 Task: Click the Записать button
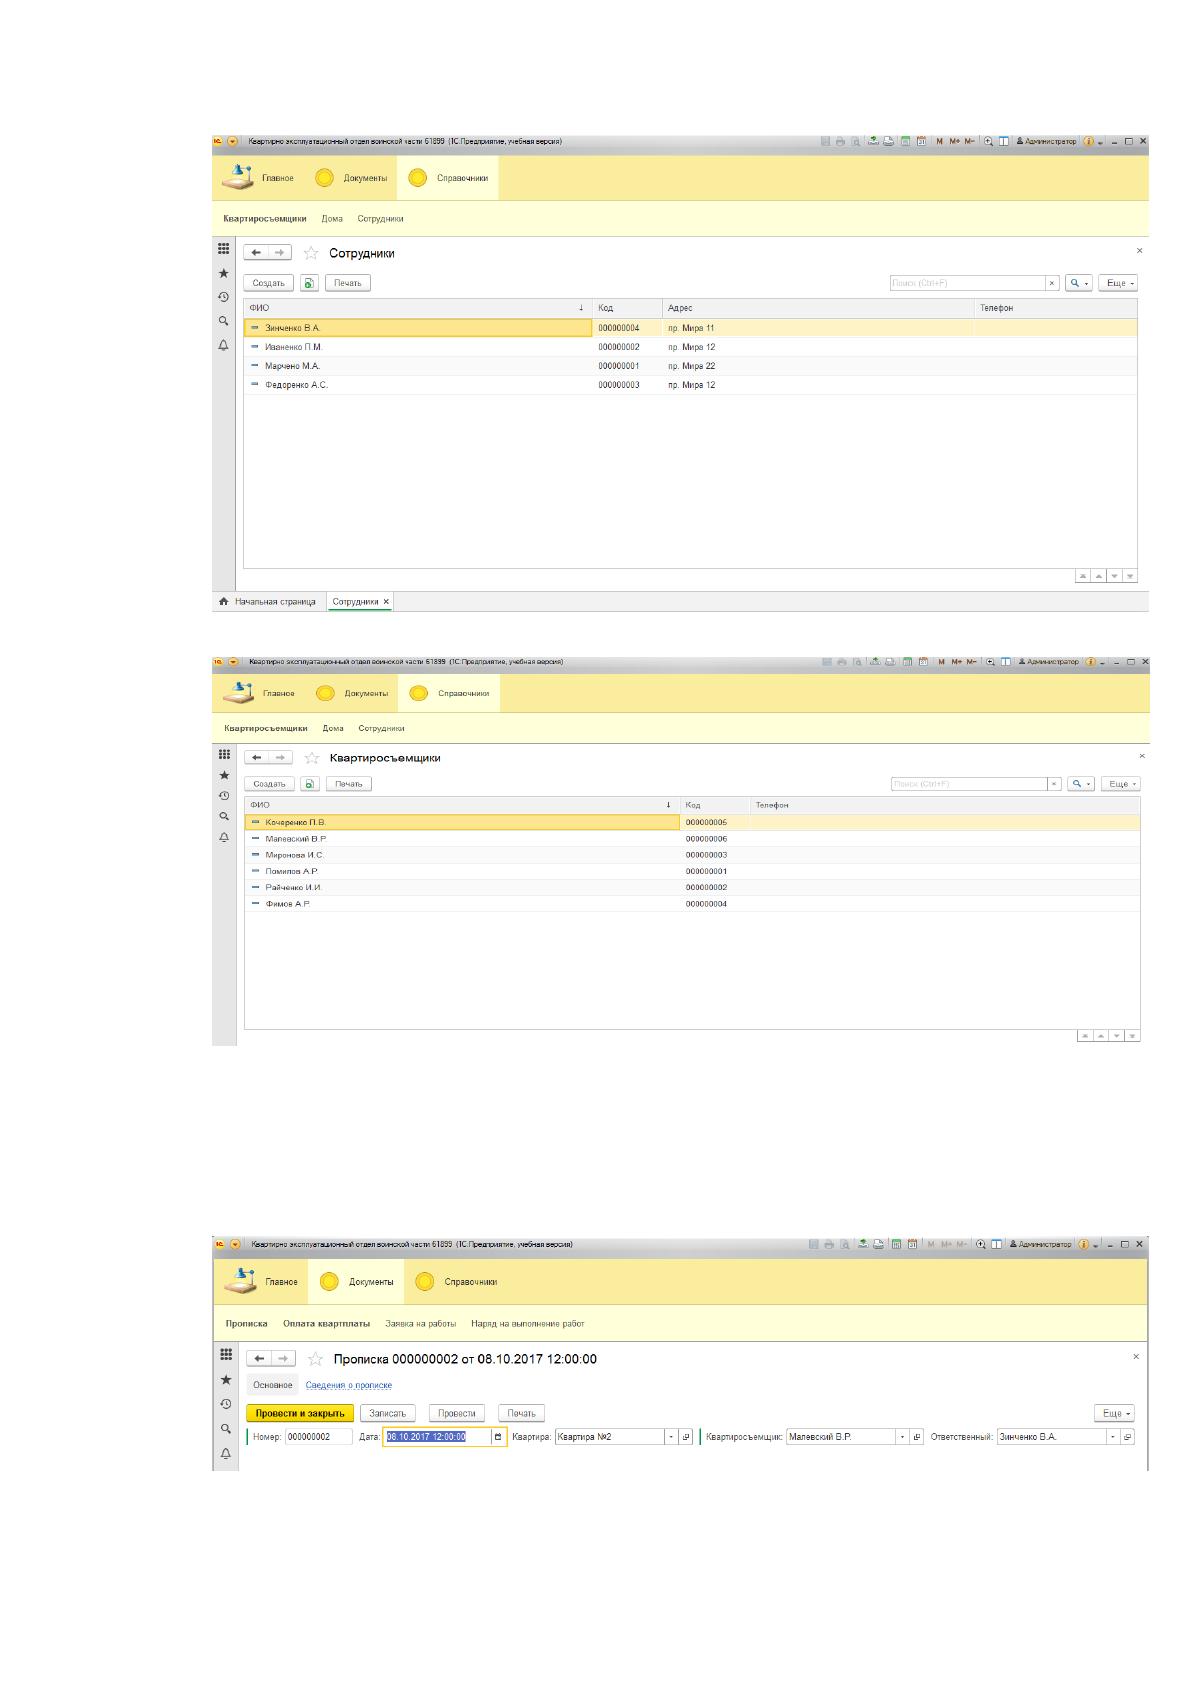[x=388, y=1413]
